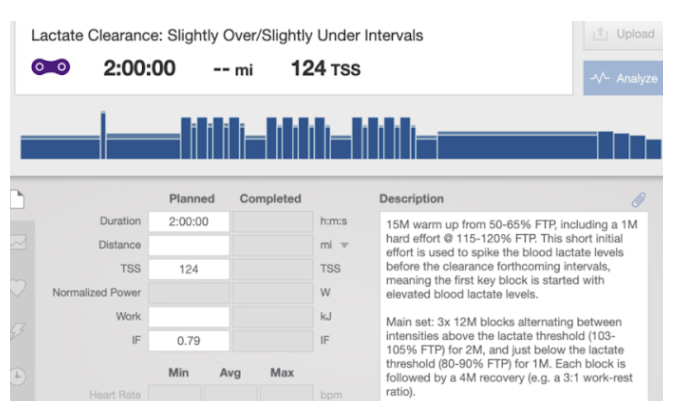Click the paperclip attachment icon
This screenshot has height=411, width=676.
(x=638, y=199)
